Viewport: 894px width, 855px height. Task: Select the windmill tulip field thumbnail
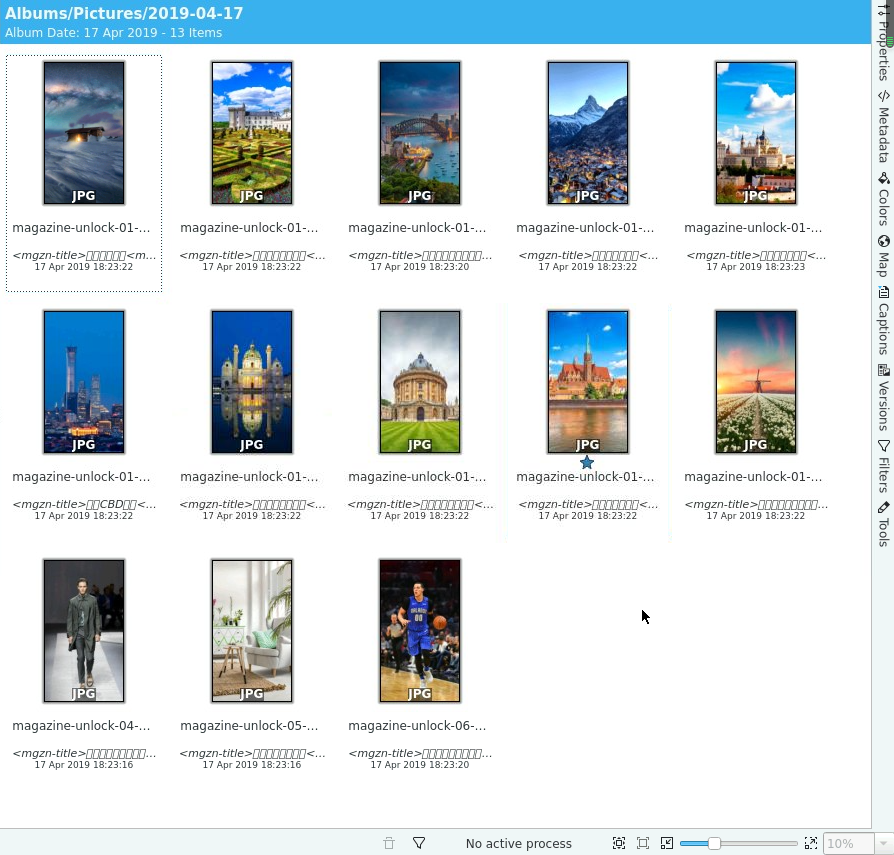pos(756,382)
